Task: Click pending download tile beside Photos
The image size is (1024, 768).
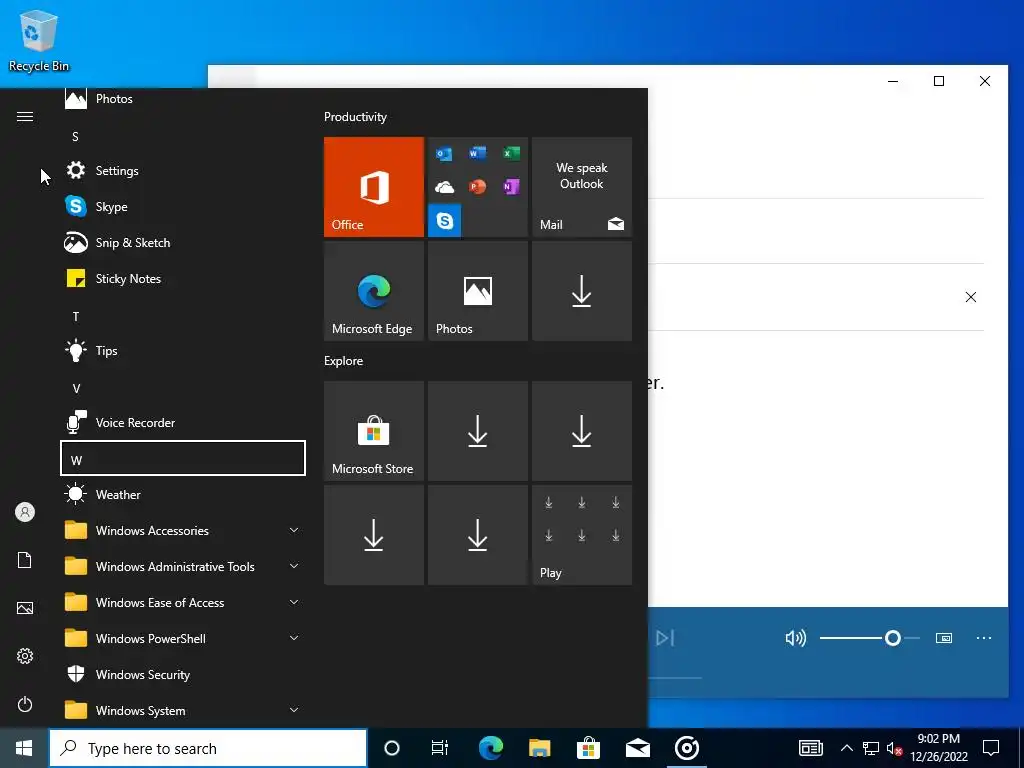Action: click(x=582, y=291)
